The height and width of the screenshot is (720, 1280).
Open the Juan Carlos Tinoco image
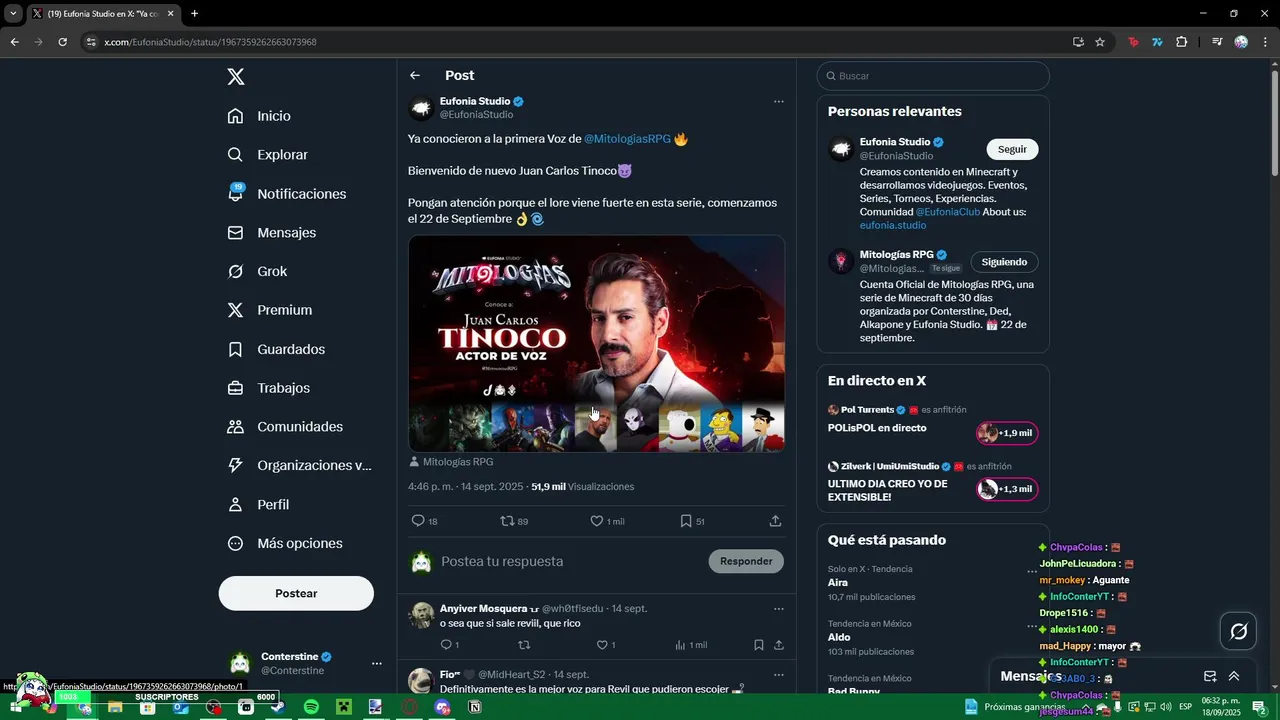point(596,343)
